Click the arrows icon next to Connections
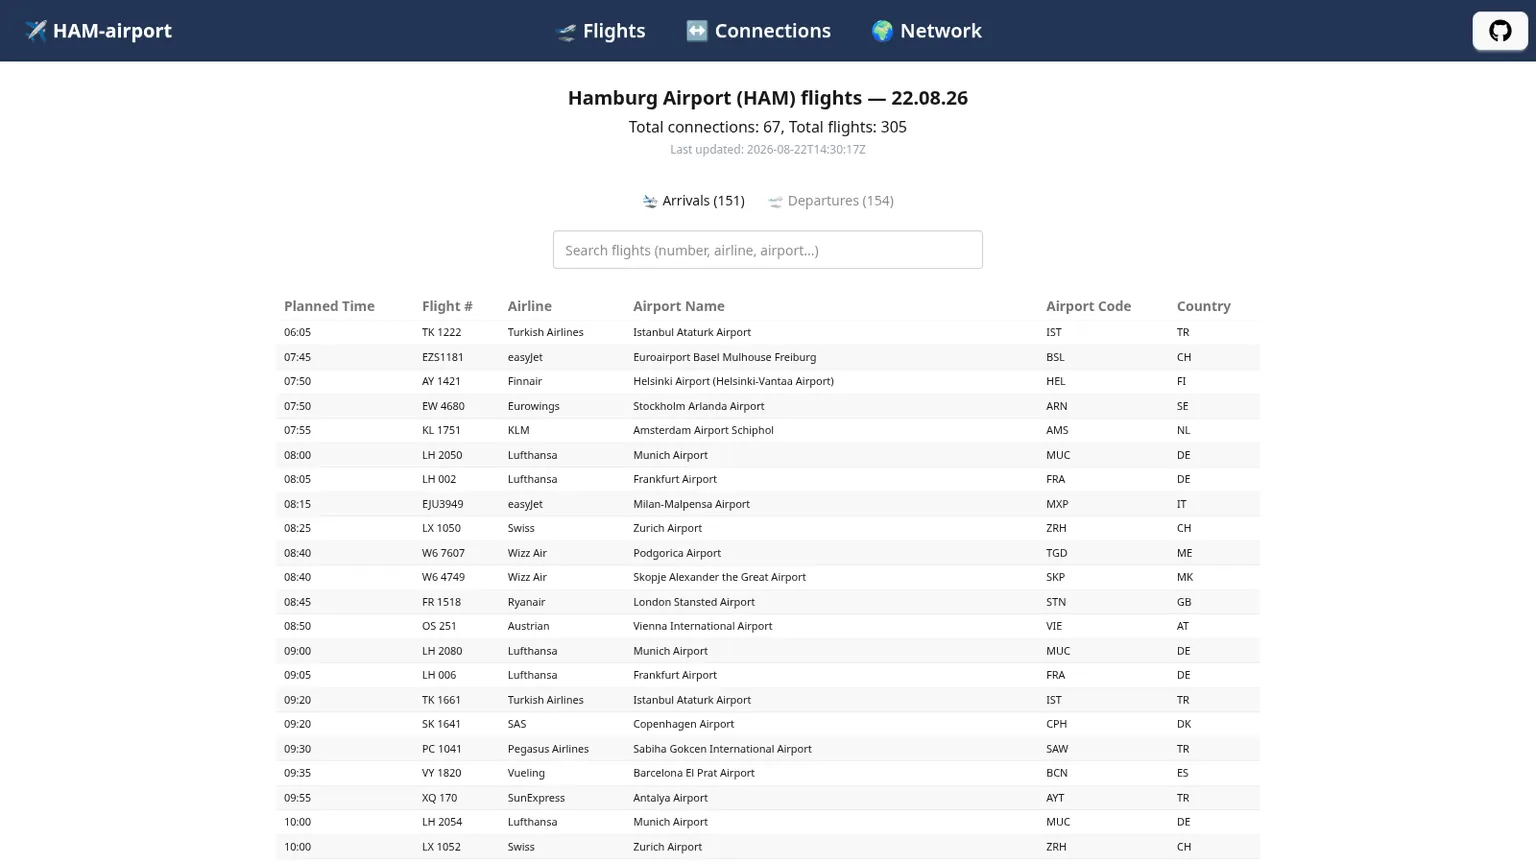This screenshot has width=1536, height=864. click(x=697, y=31)
